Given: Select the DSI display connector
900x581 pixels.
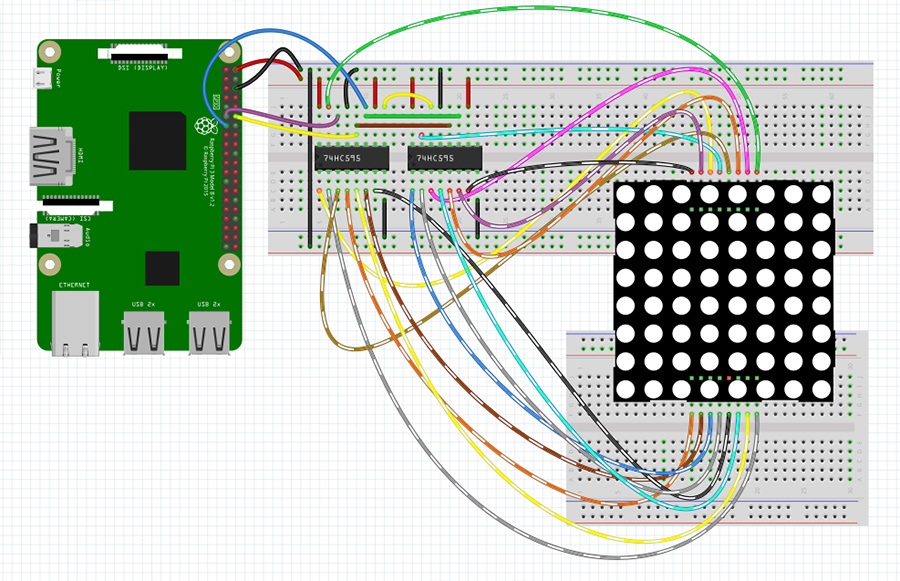Looking at the screenshot, I should click(x=139, y=55).
